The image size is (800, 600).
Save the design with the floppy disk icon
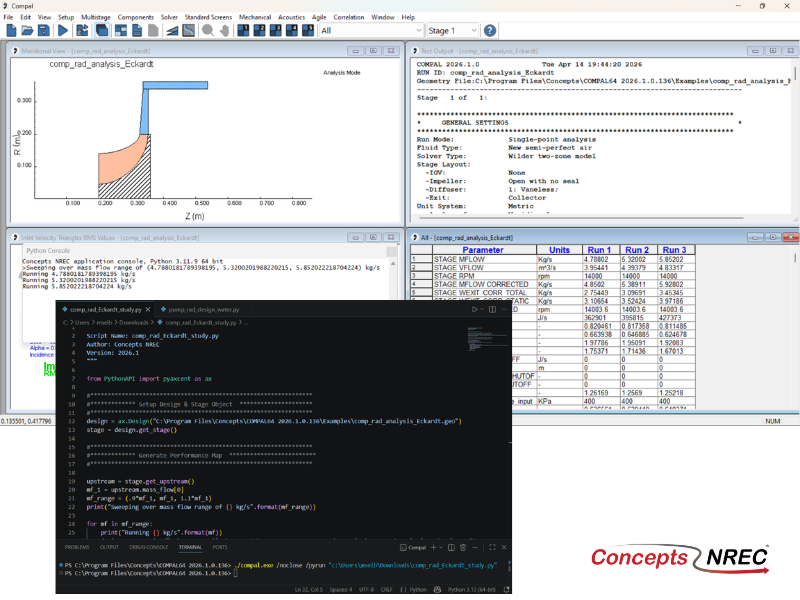click(44, 31)
